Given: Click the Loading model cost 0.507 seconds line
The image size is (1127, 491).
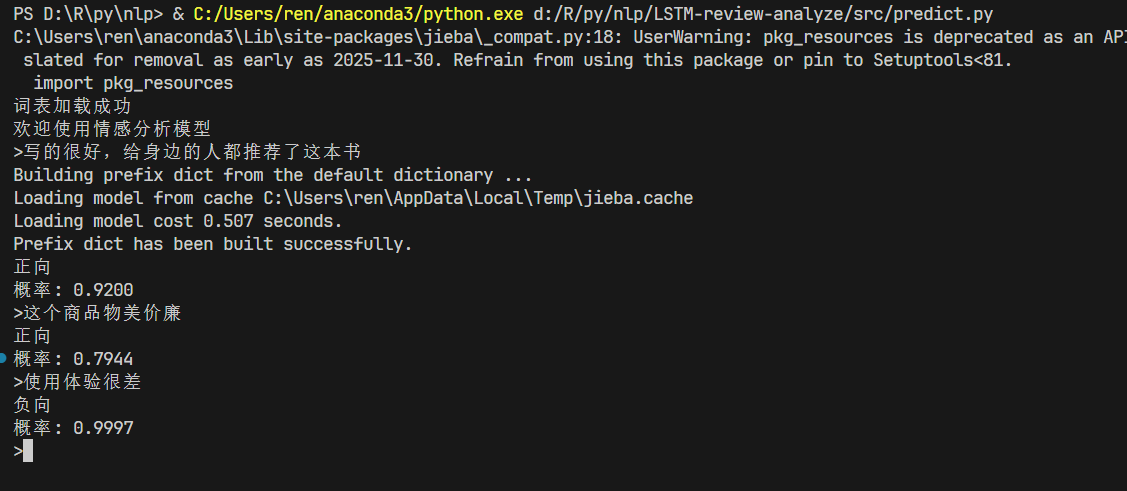Looking at the screenshot, I should coord(177,221).
